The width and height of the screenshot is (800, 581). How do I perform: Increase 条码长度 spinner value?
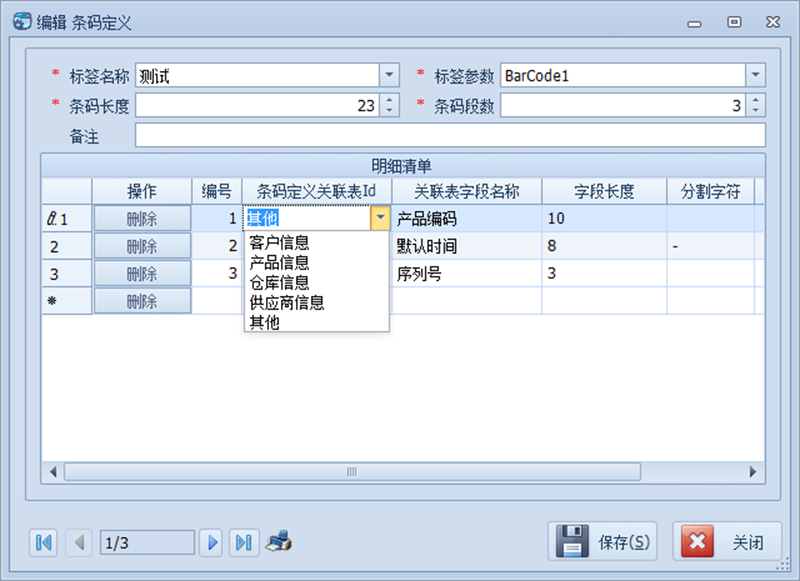[x=389, y=100]
